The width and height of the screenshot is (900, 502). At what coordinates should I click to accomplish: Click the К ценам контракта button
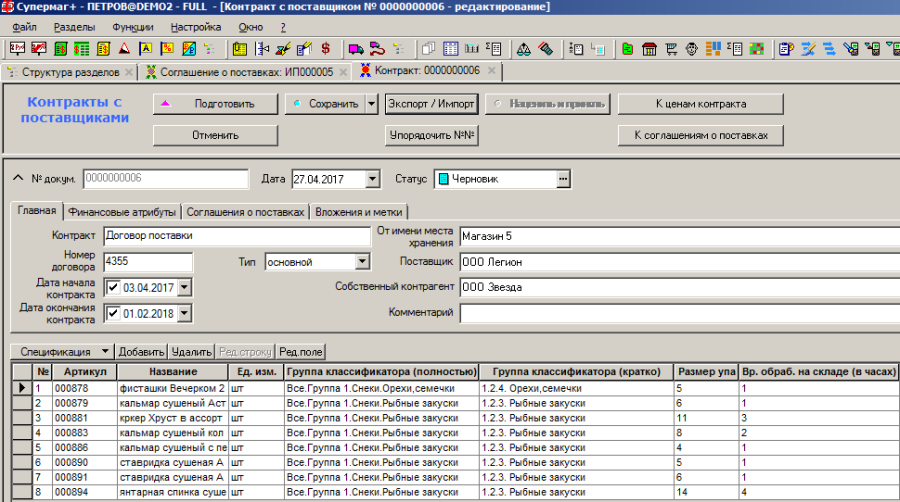(701, 104)
